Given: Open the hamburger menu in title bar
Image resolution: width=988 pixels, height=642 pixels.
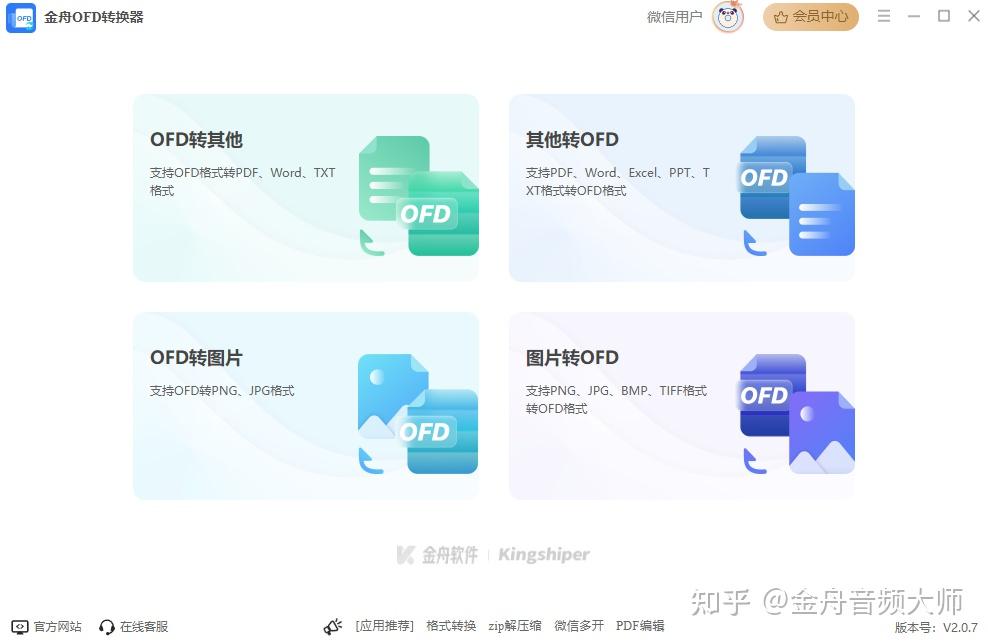Looking at the screenshot, I should click(884, 16).
